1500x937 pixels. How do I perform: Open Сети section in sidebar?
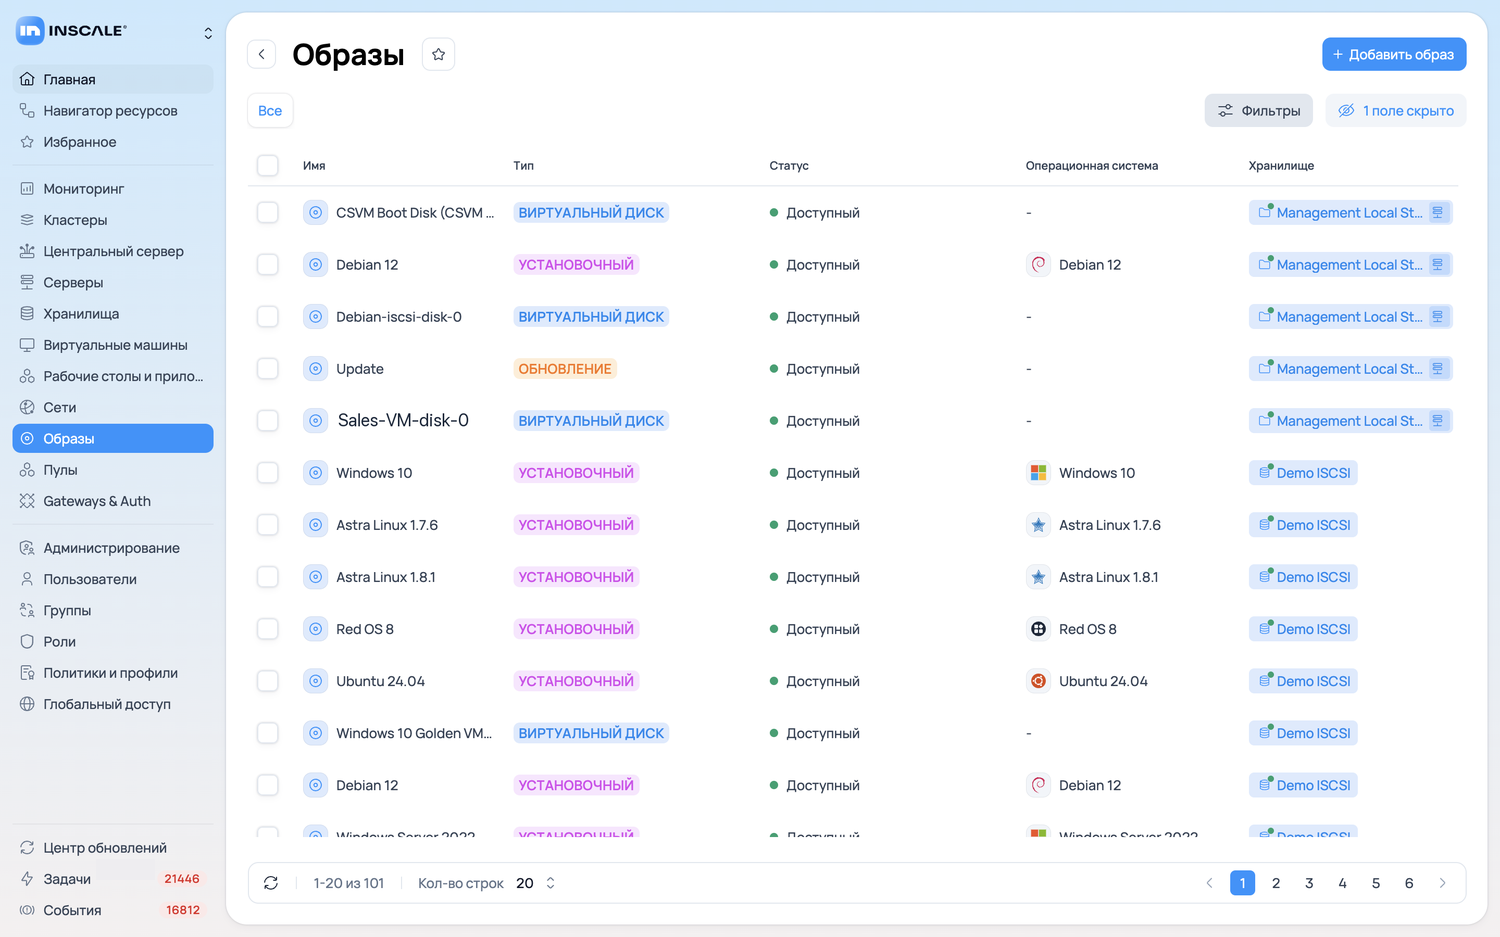pos(113,407)
